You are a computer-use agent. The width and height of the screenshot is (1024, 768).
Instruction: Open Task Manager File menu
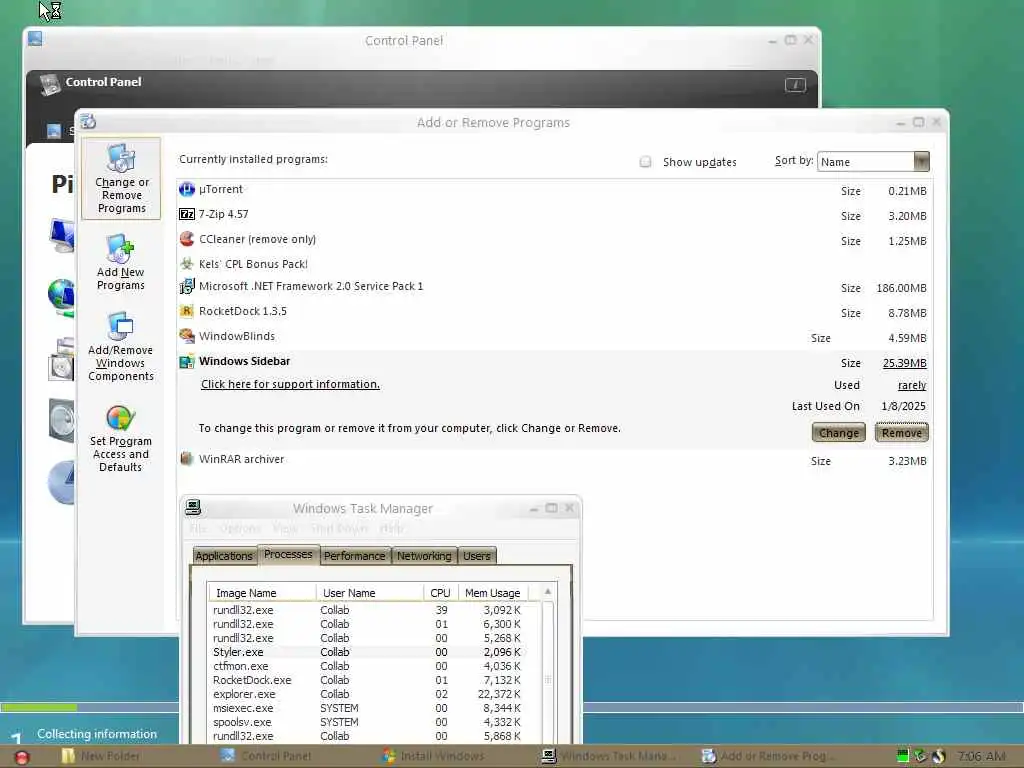pyautogui.click(x=198, y=528)
